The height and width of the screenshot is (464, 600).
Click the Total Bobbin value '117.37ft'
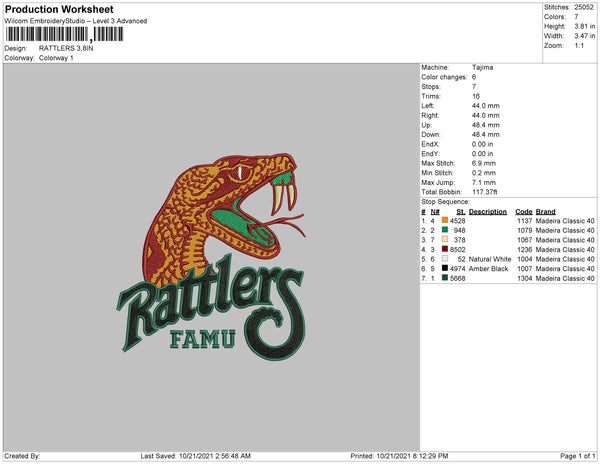484,192
